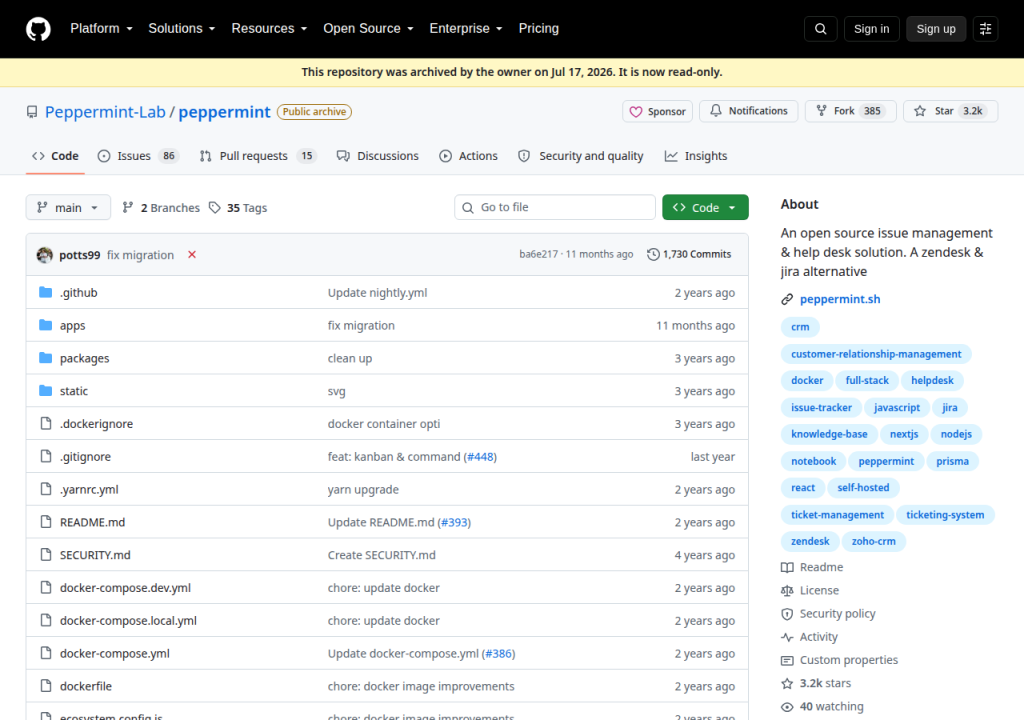Focus the Go to file search field

[x=555, y=207]
